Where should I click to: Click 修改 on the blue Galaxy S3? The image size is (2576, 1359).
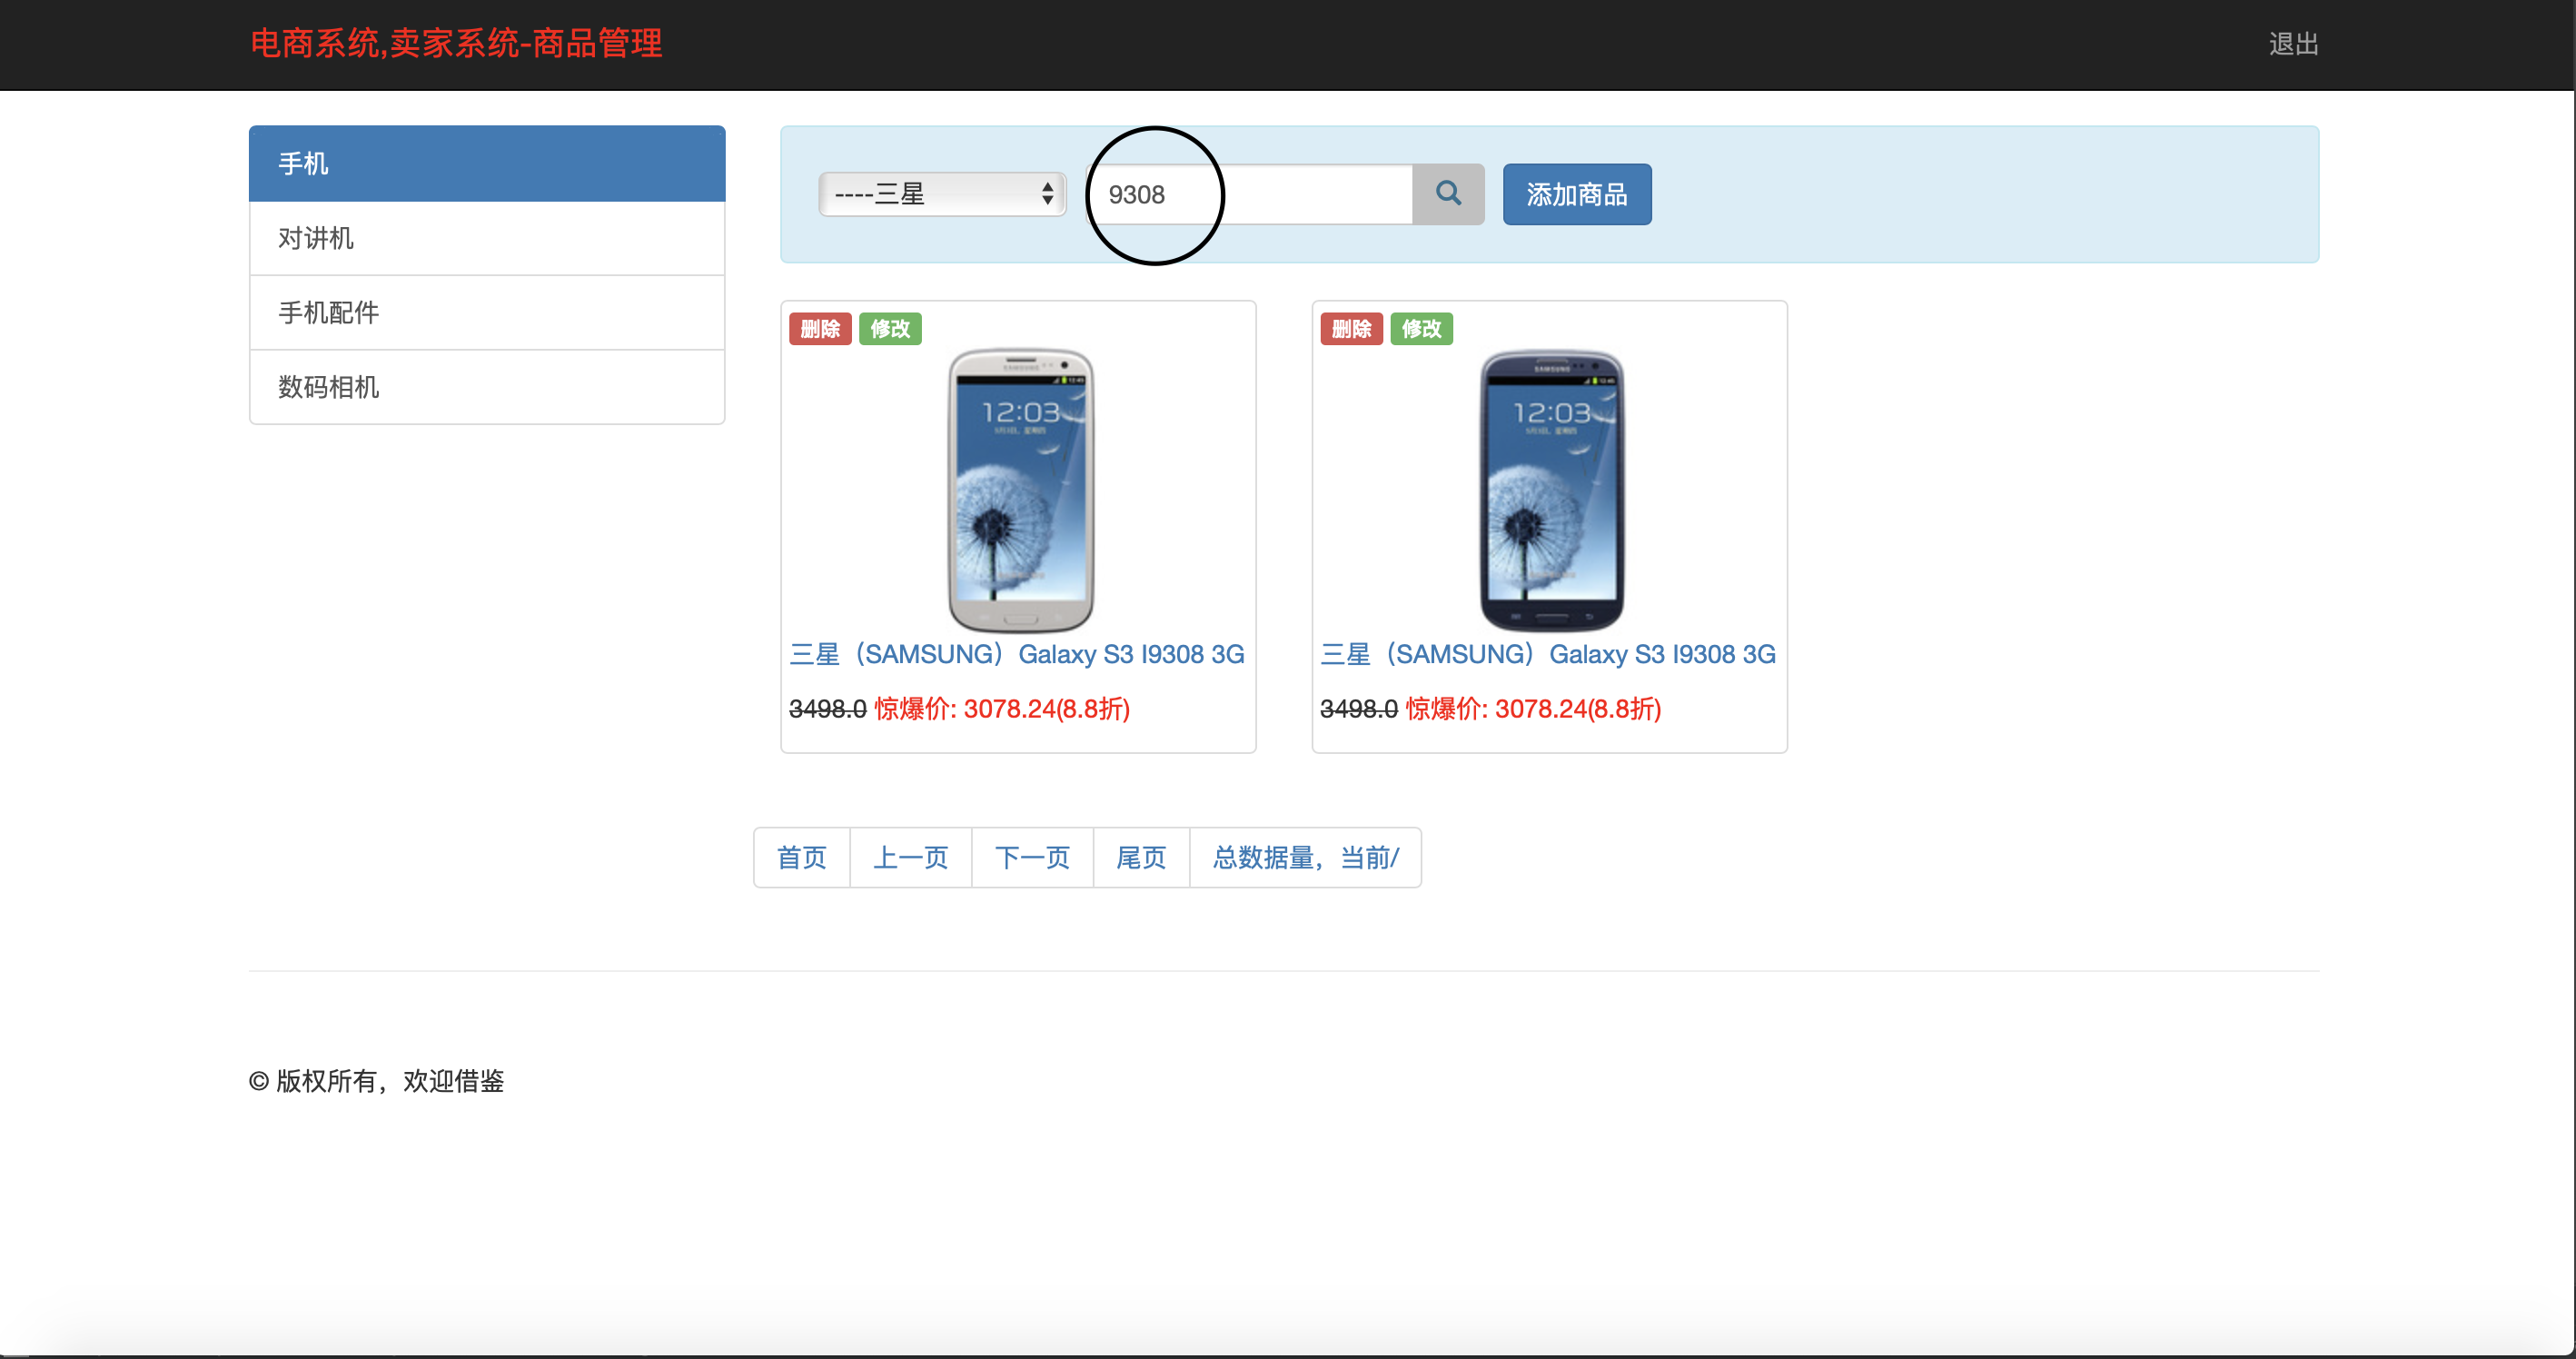click(x=1420, y=328)
